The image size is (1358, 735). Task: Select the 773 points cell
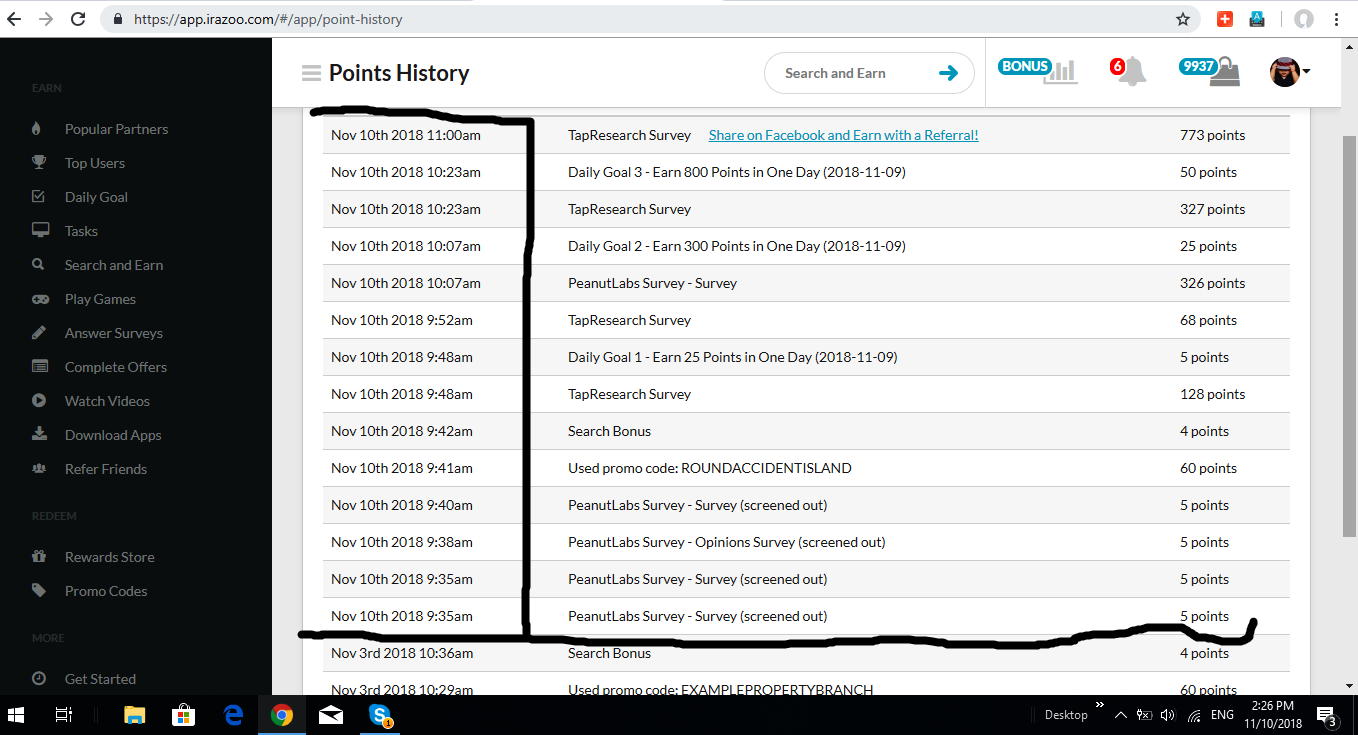pyautogui.click(x=1212, y=135)
